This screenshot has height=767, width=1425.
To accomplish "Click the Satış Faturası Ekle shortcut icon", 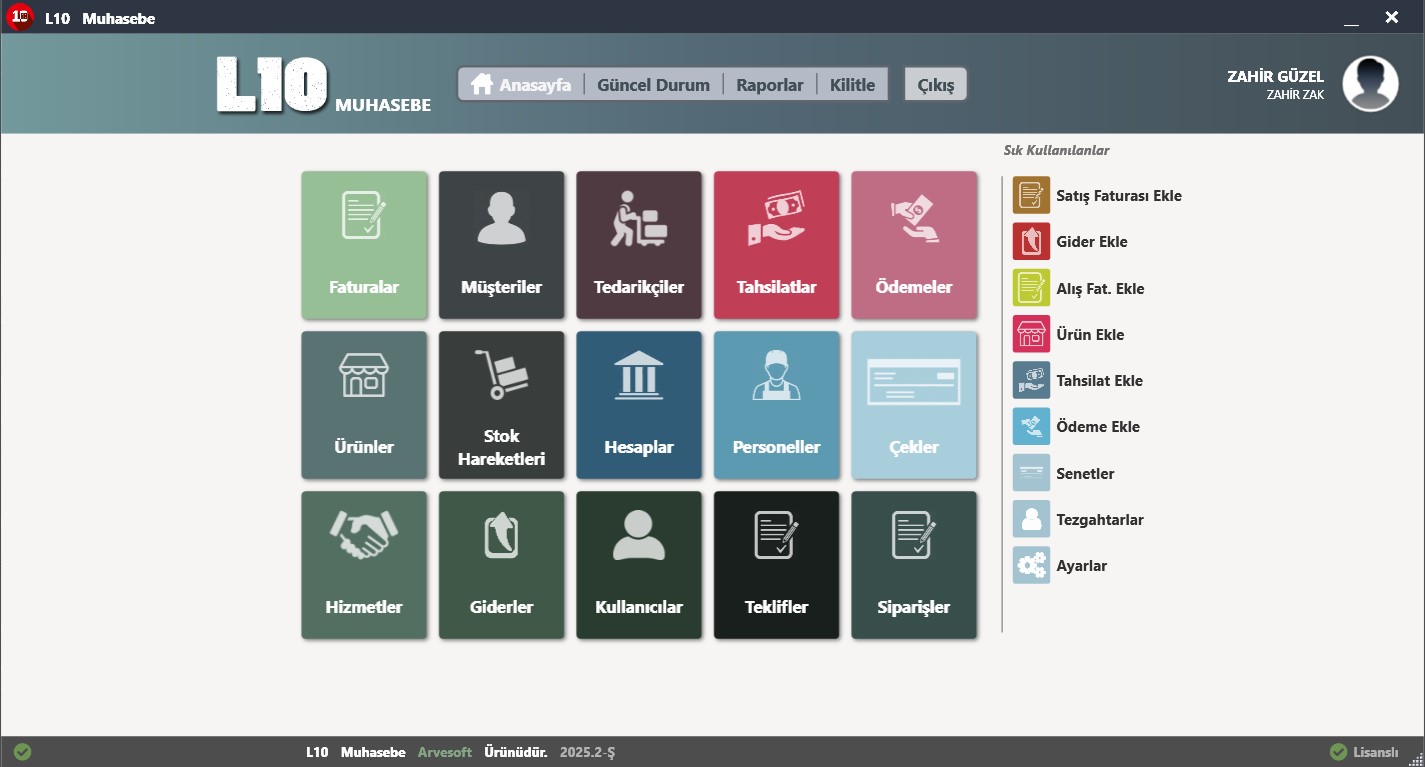I will pos(1031,196).
